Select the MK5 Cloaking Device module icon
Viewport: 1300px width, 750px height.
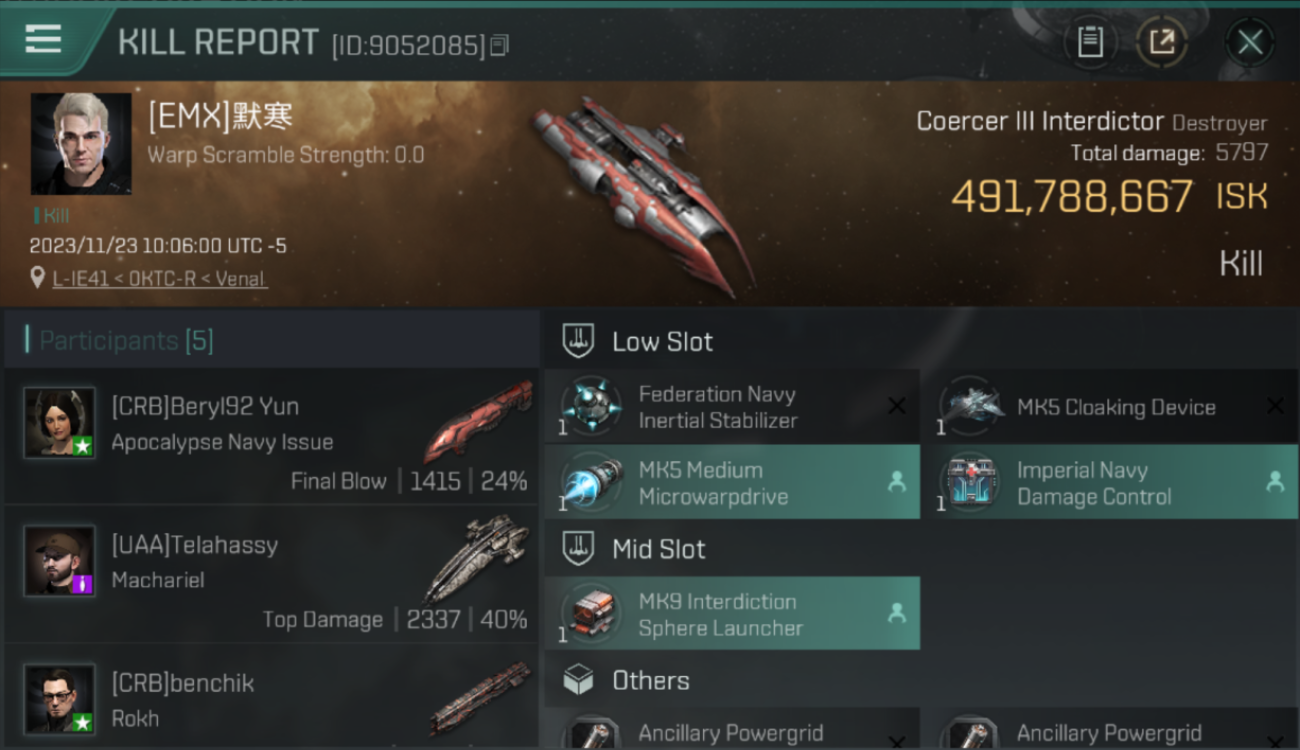tap(969, 405)
